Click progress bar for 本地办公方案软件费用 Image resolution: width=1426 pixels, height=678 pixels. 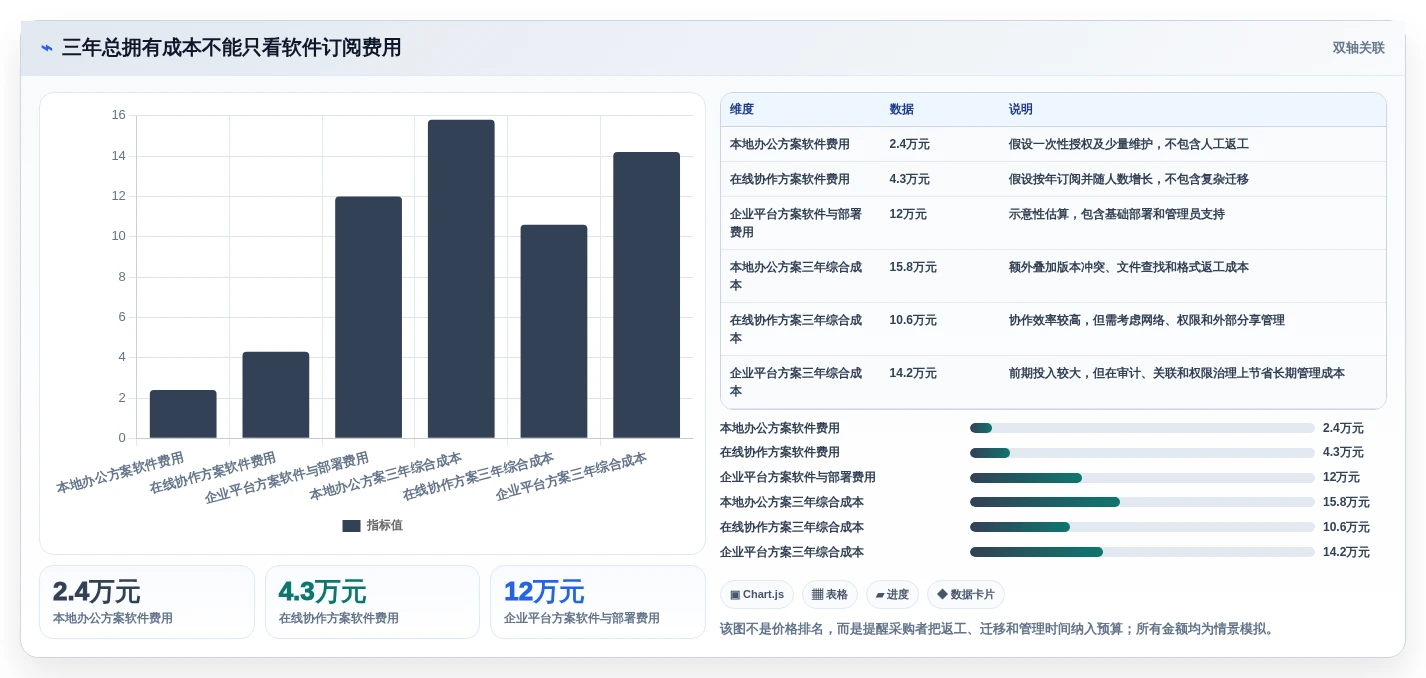coord(1142,428)
